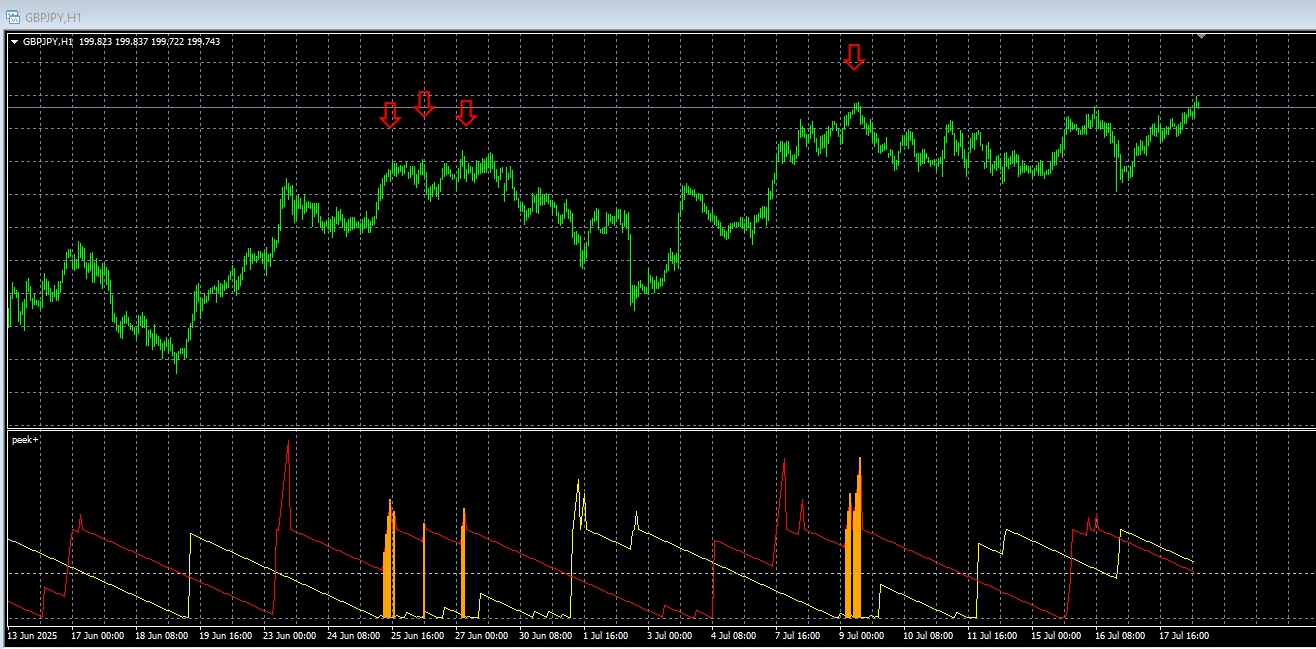
Task: Select the red arrow nearest 27 Jun
Action: [x=466, y=113]
